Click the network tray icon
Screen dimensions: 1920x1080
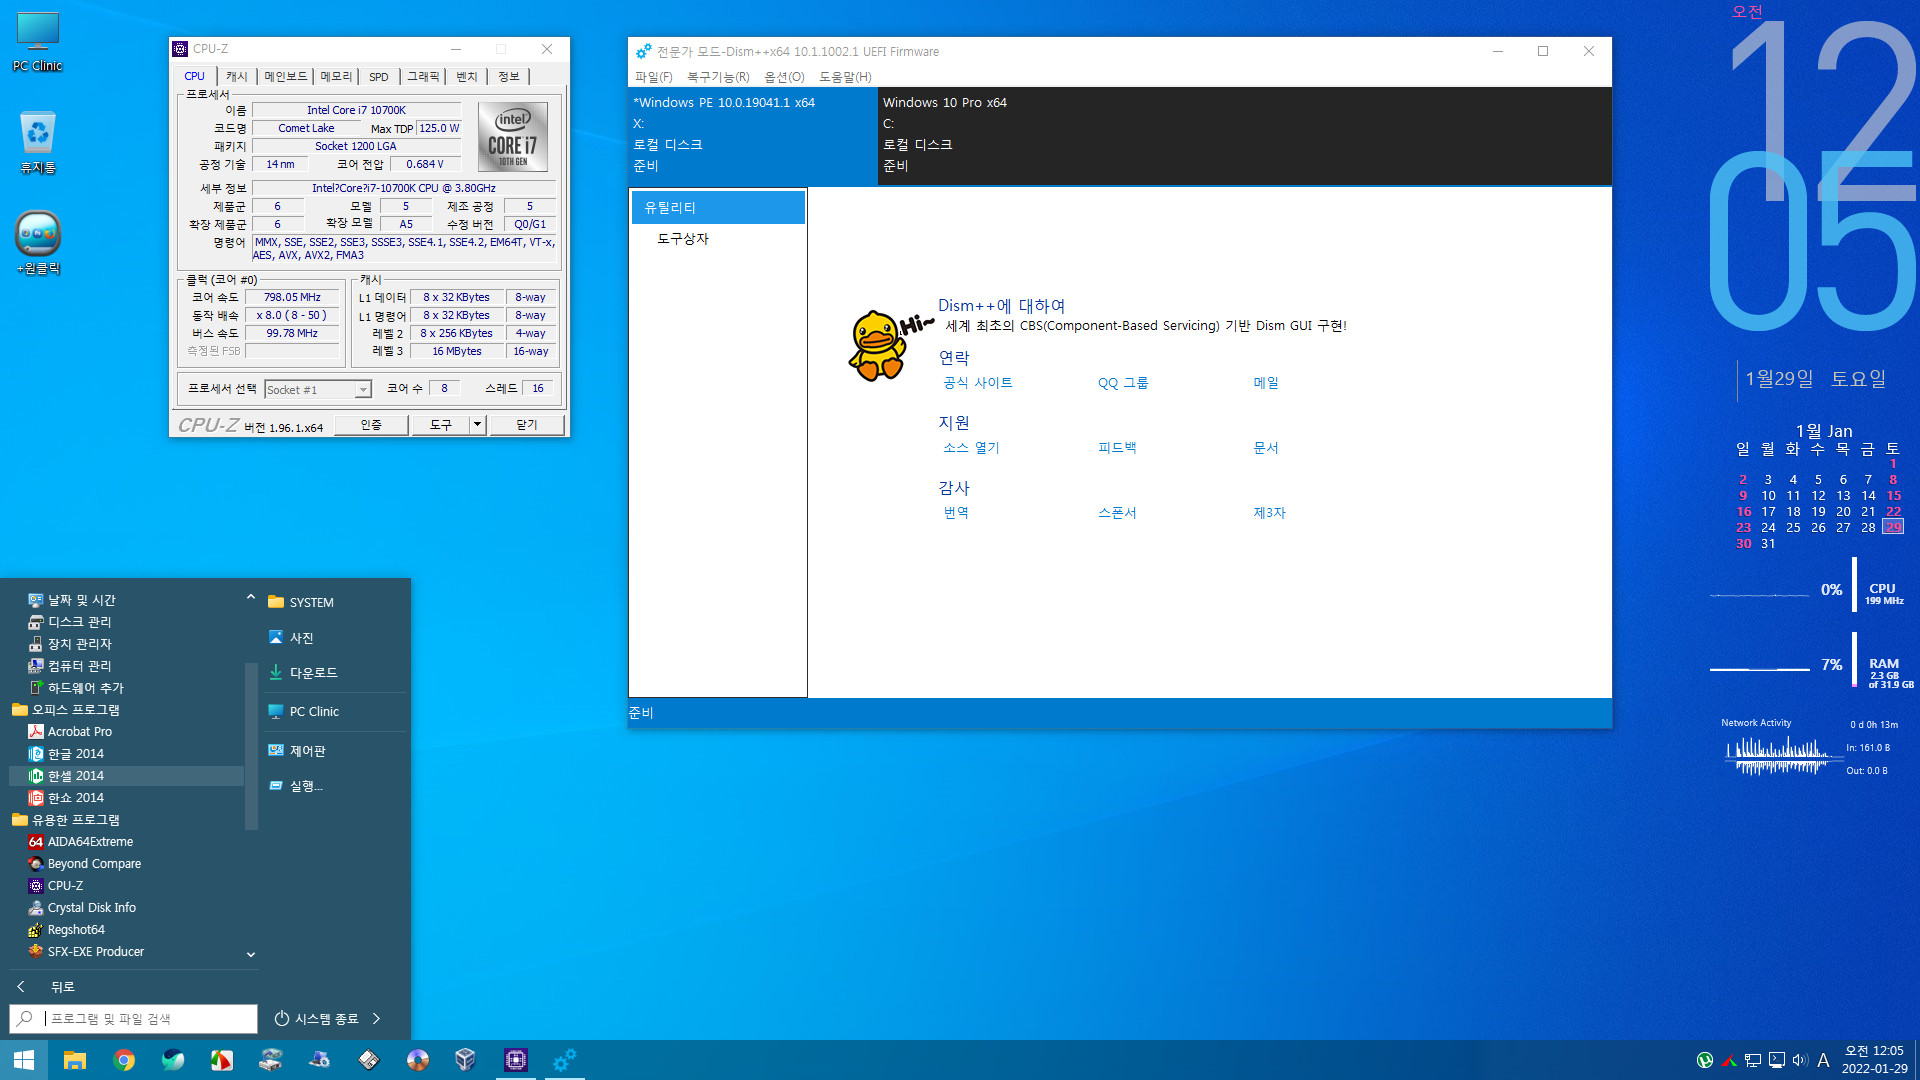[x=1753, y=1060]
